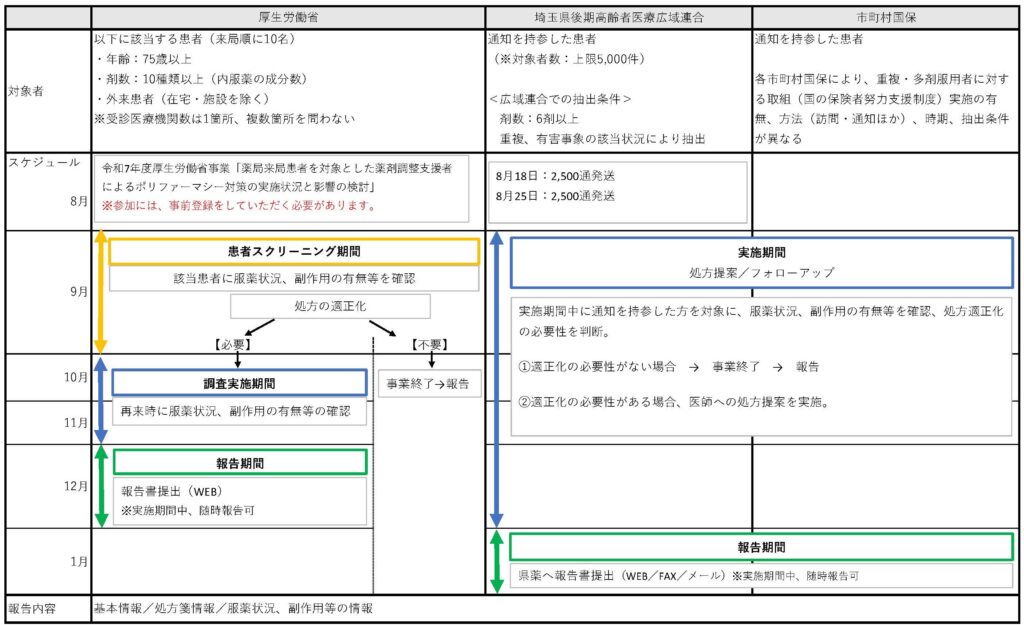Click the 9月 month label

(x=78, y=291)
